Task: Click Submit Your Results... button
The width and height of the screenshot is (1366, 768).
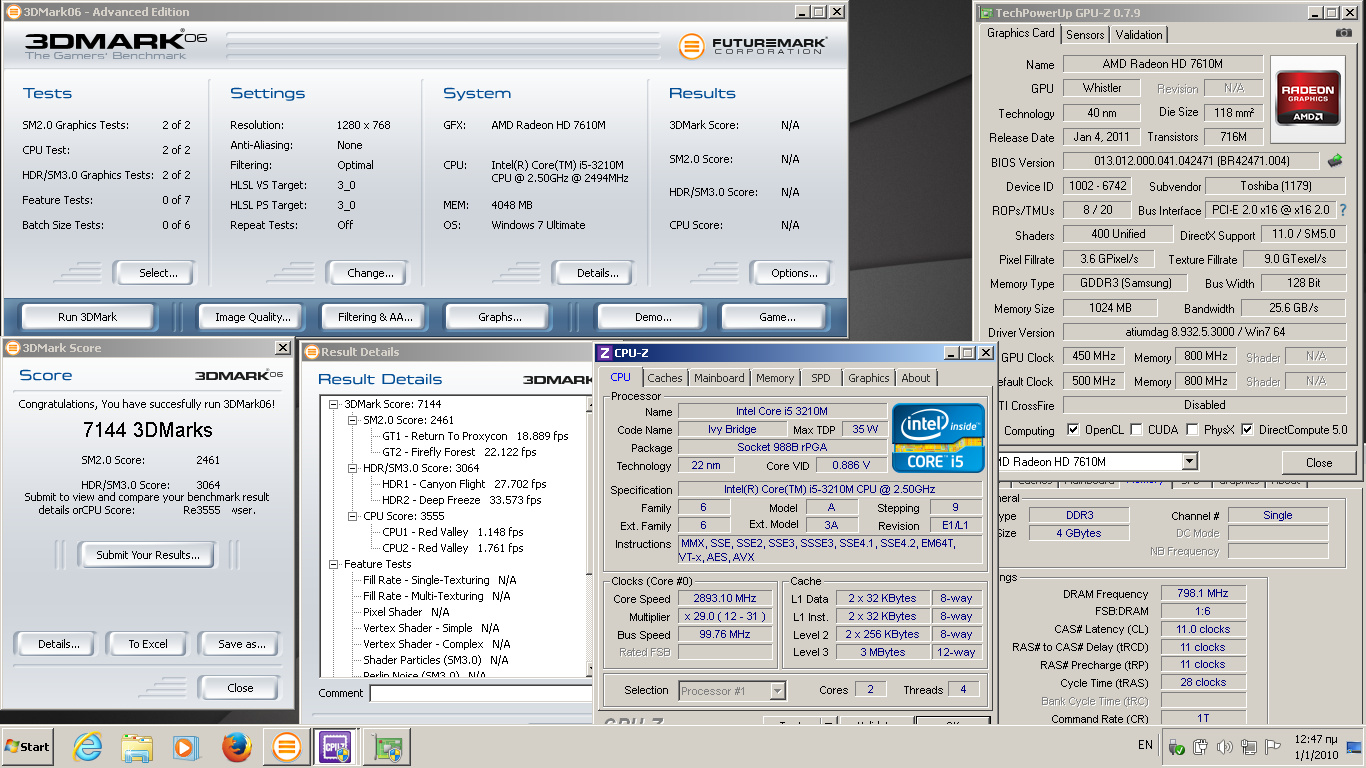Action: pos(148,554)
